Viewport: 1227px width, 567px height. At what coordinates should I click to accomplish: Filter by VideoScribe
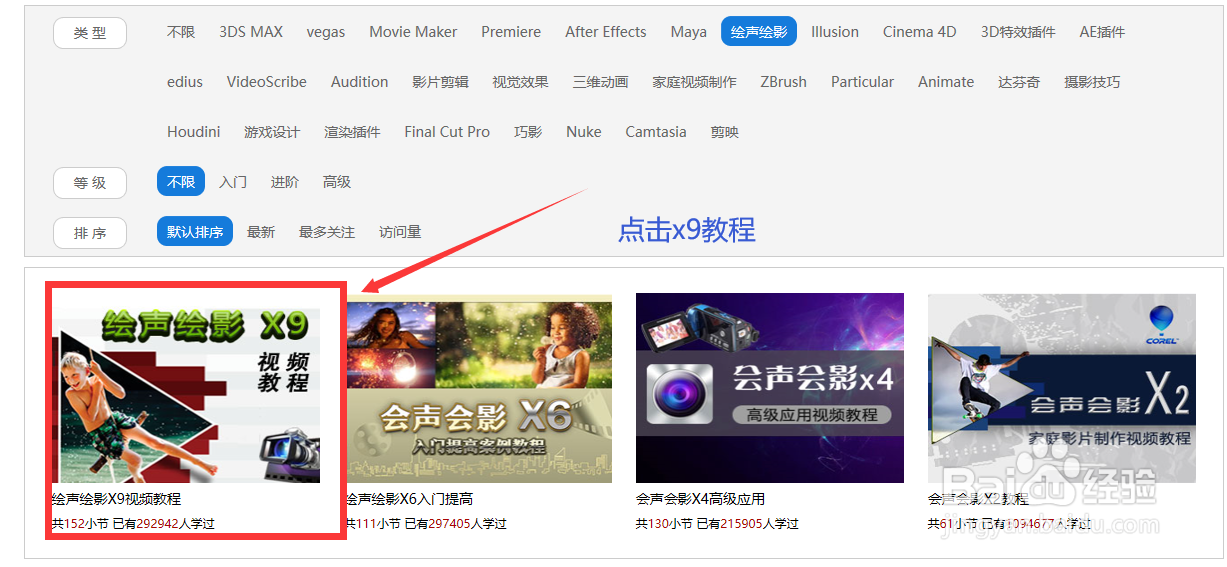click(x=267, y=82)
